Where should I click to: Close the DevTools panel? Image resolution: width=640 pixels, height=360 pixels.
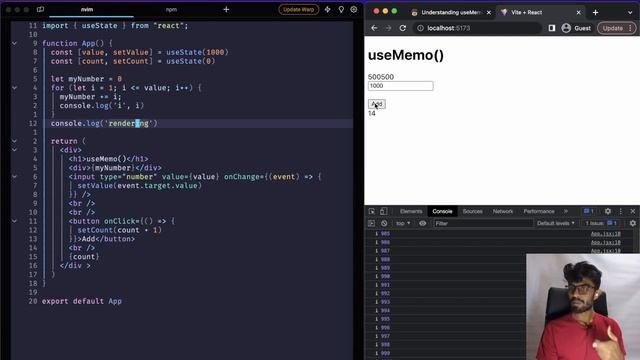coord(633,211)
